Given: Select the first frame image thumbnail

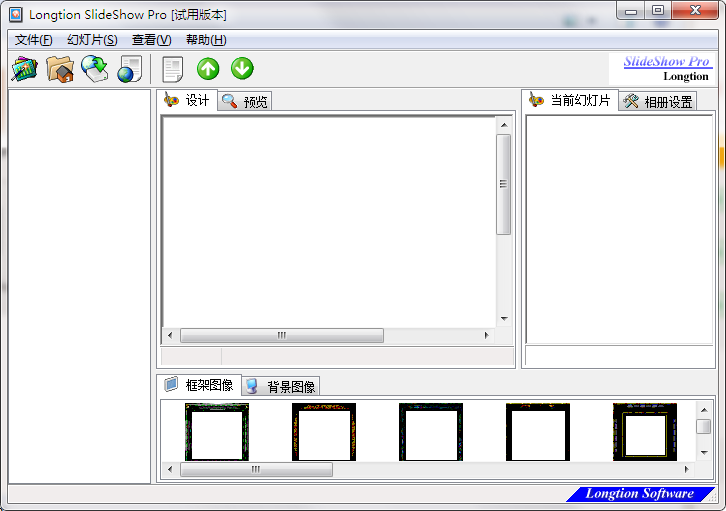Looking at the screenshot, I should pos(217,432).
